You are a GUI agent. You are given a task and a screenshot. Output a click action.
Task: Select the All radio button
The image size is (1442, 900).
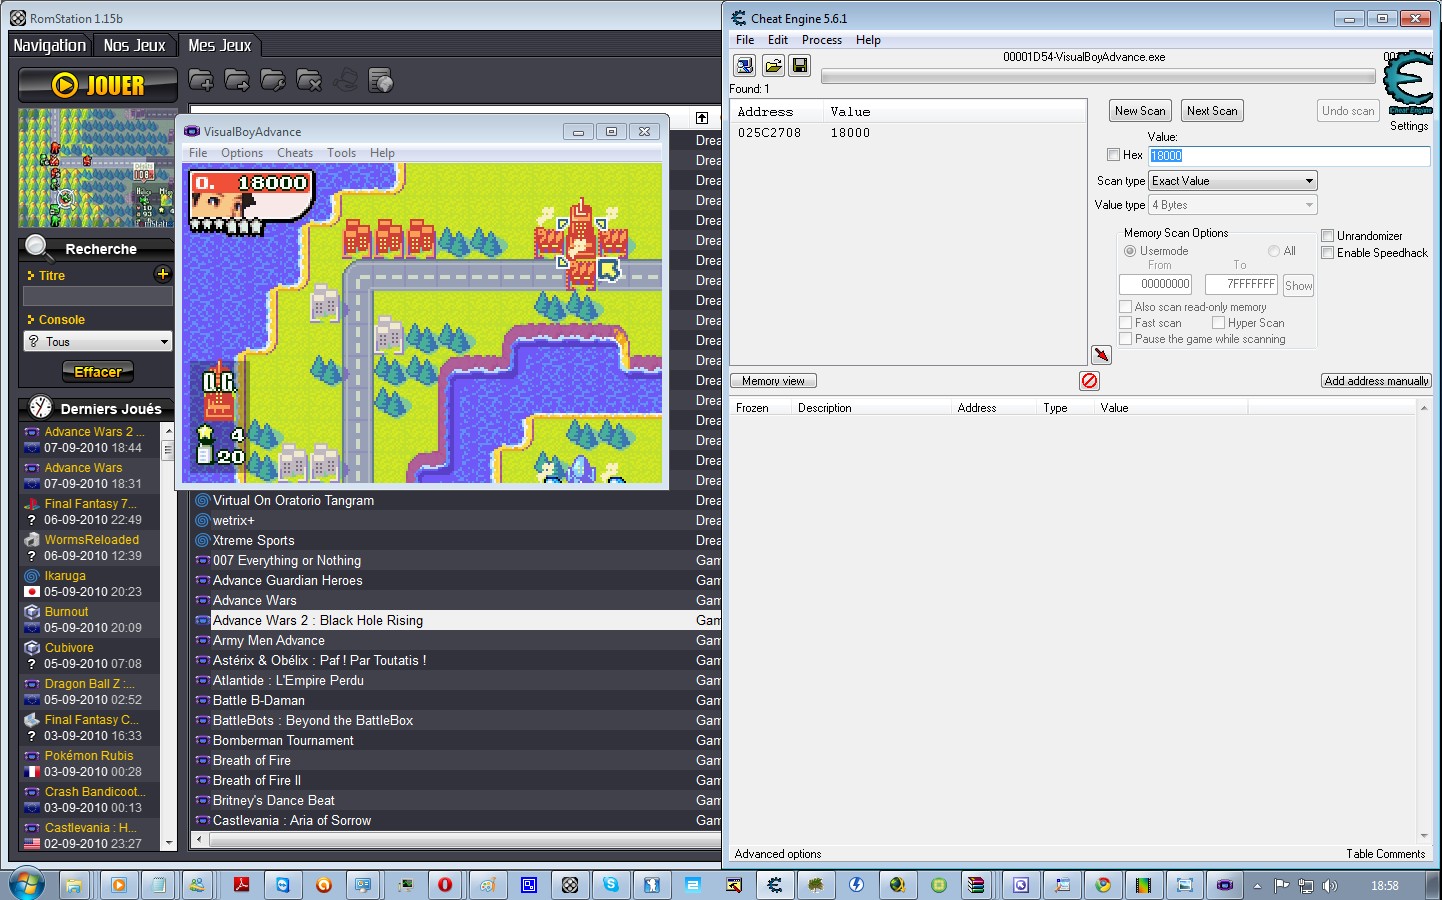point(1274,251)
